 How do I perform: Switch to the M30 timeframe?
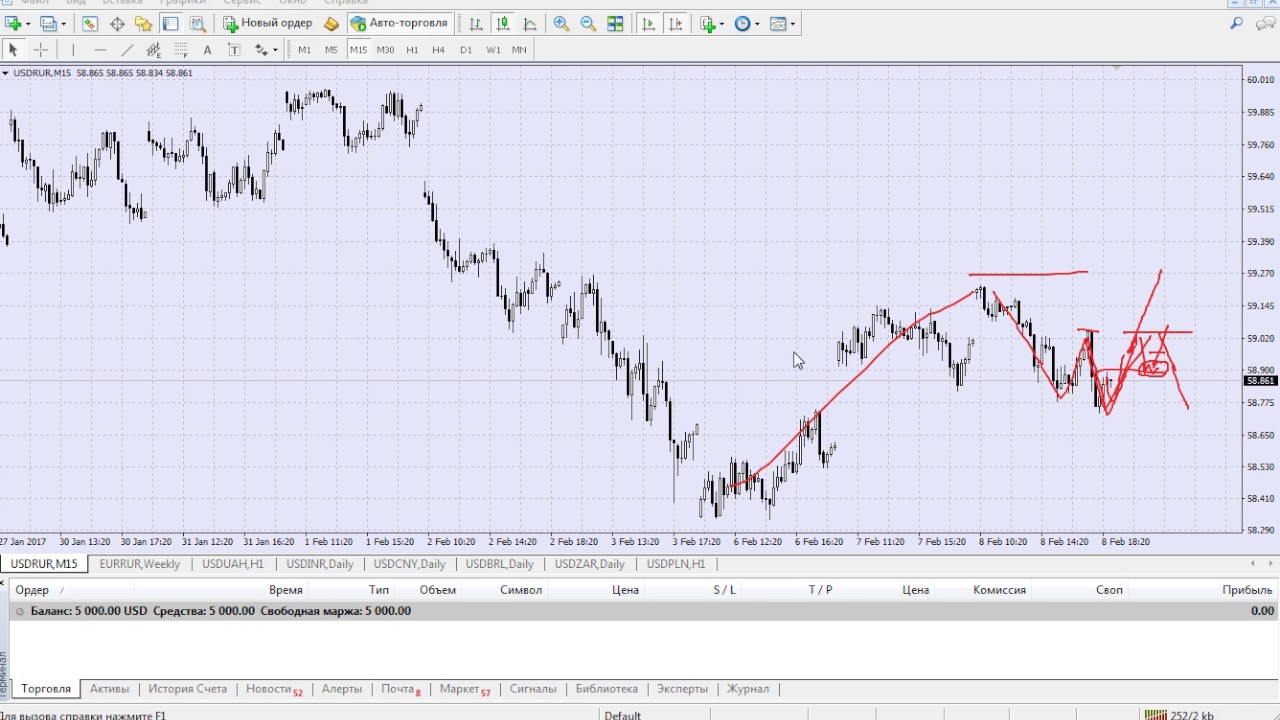click(x=385, y=49)
